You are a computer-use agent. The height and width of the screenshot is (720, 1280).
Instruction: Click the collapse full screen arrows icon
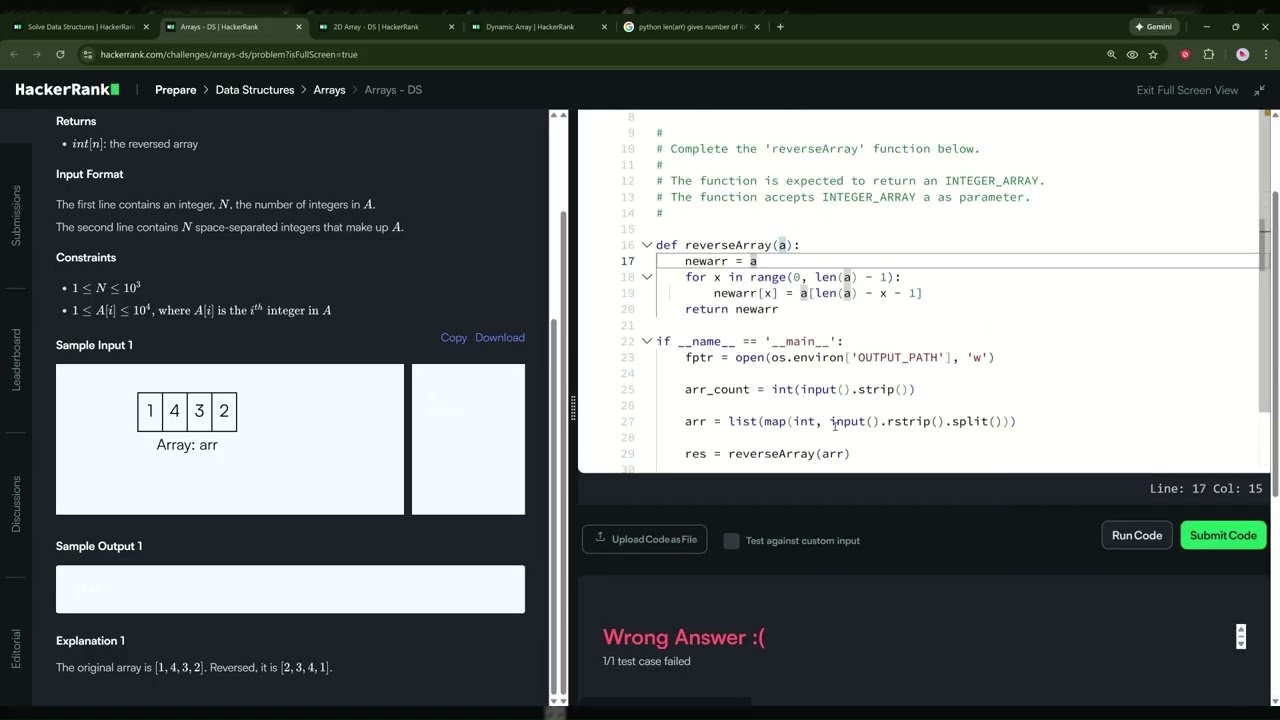click(1259, 90)
